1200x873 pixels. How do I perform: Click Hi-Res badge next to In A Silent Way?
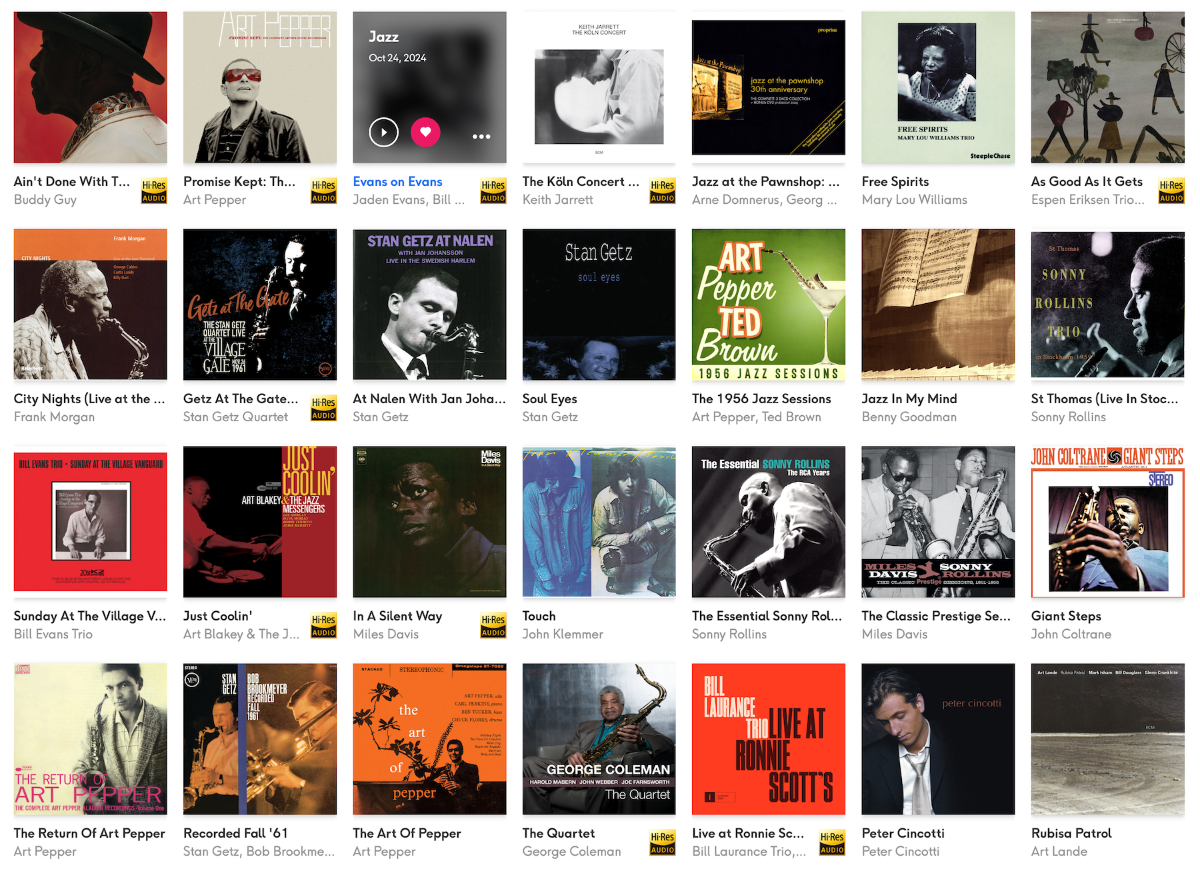pos(493,626)
